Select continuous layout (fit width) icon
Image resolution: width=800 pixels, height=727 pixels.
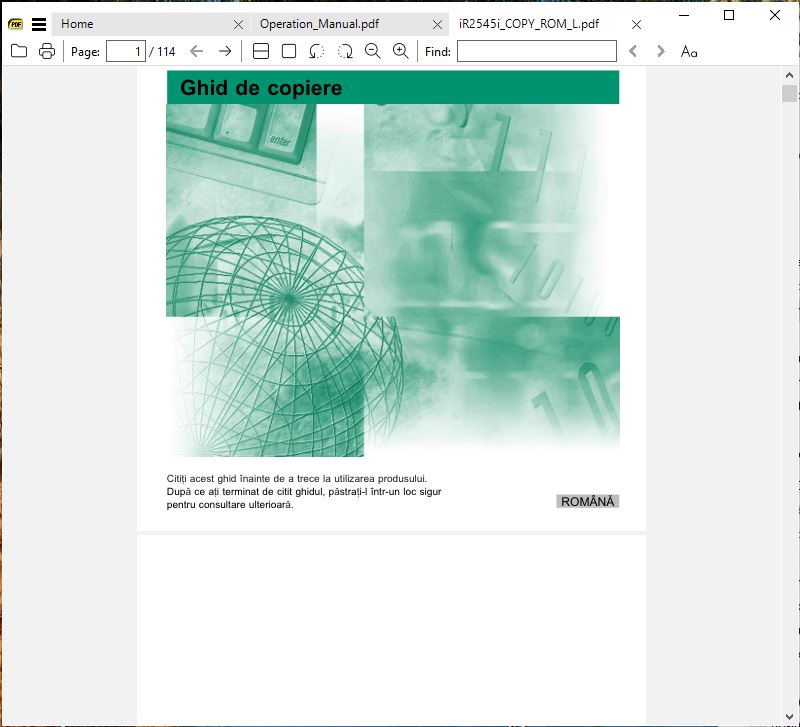[x=261, y=52]
